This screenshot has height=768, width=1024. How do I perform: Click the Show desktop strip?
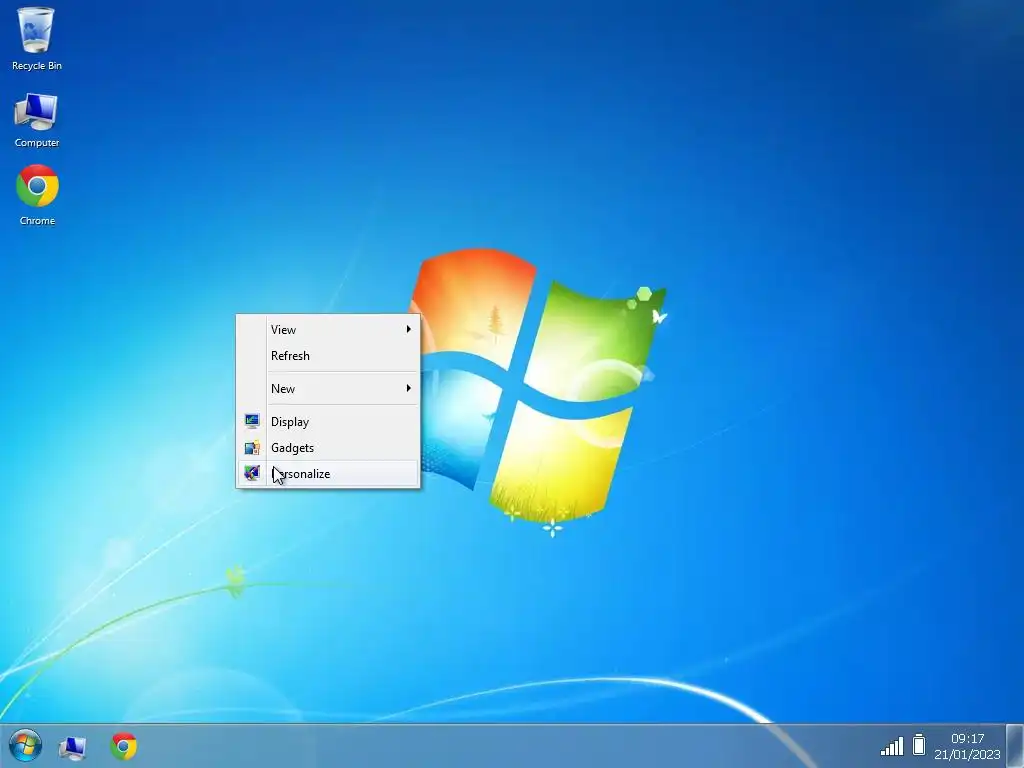pos(1015,746)
